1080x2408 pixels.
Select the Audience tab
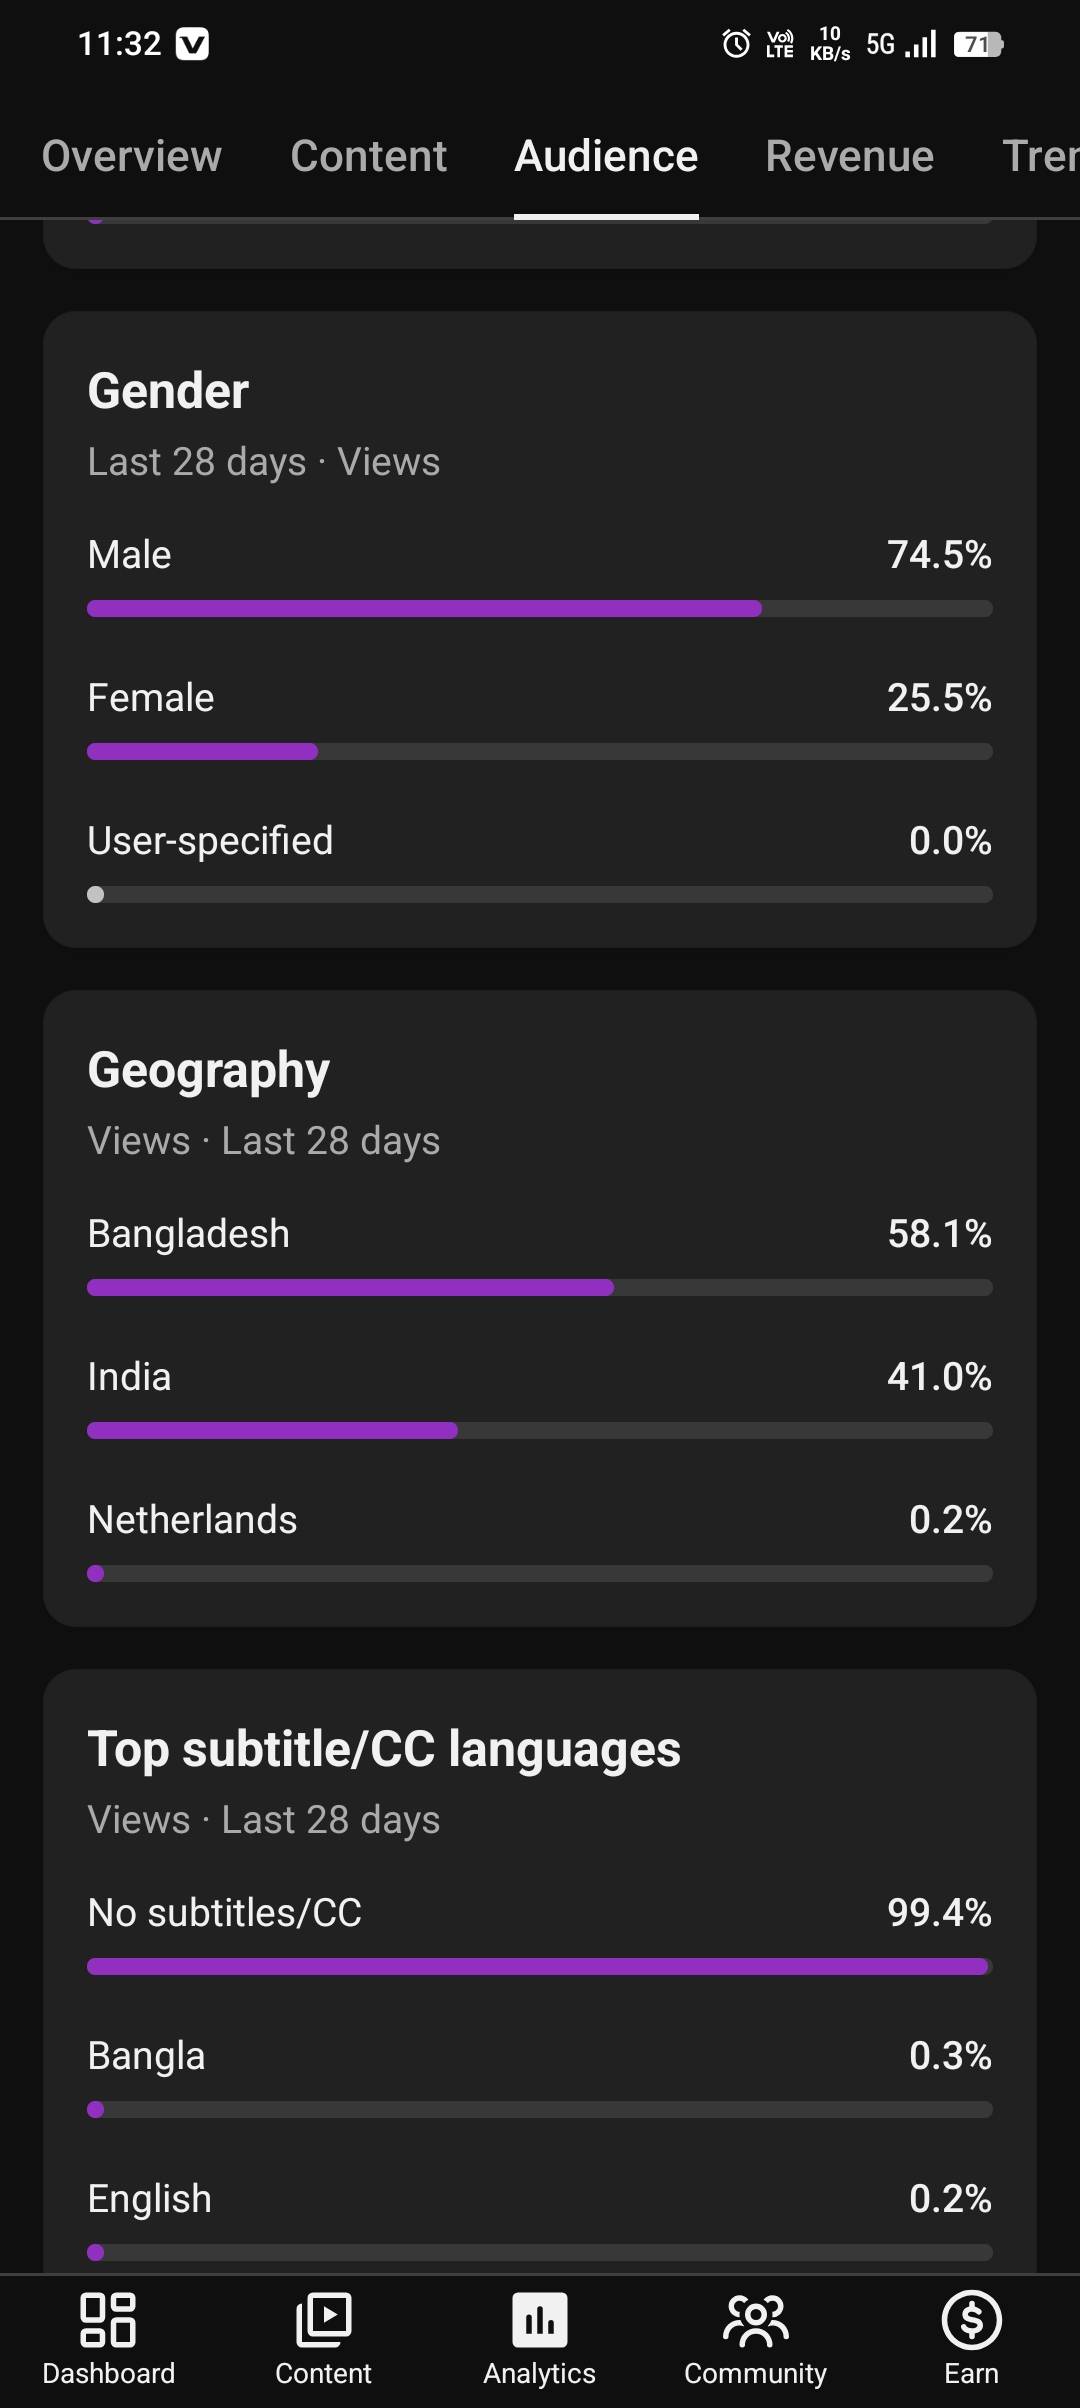[x=606, y=156]
